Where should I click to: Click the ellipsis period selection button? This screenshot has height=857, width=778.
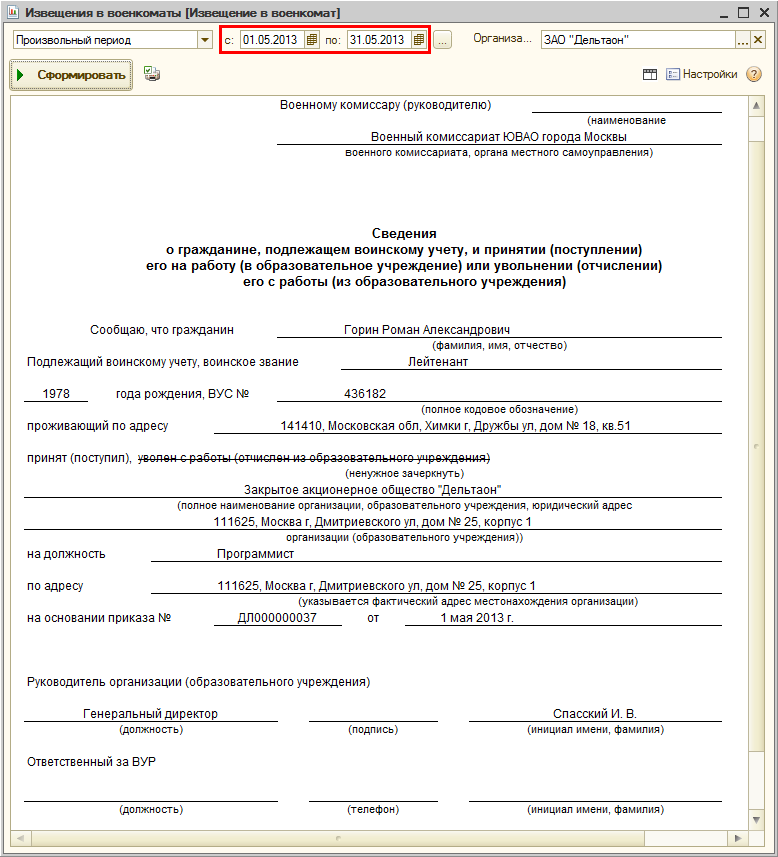pyautogui.click(x=442, y=40)
